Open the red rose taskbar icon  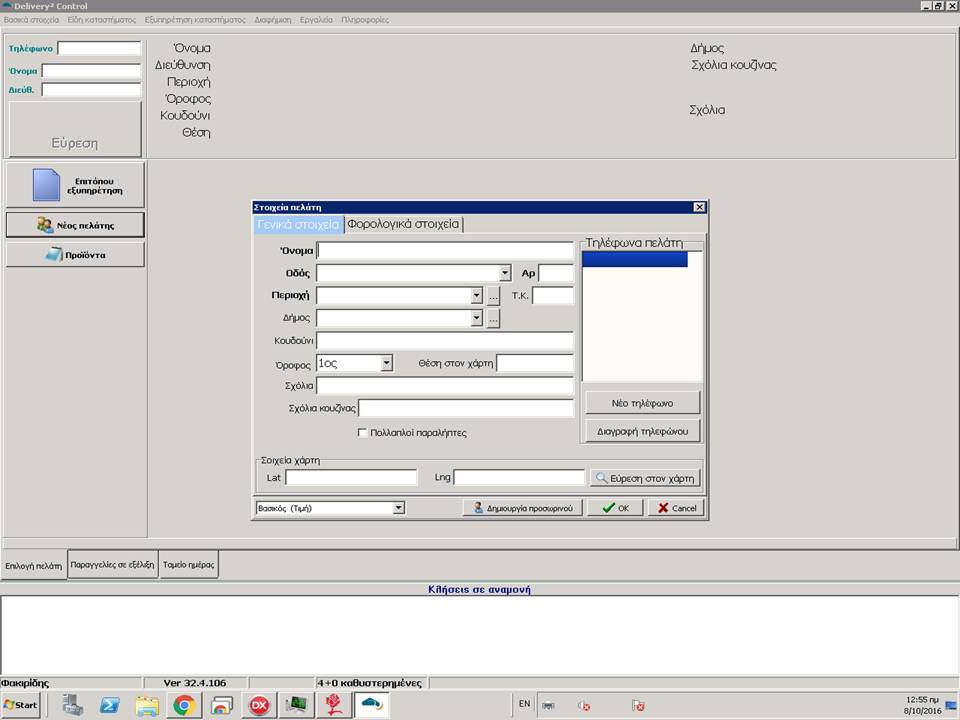tap(334, 705)
